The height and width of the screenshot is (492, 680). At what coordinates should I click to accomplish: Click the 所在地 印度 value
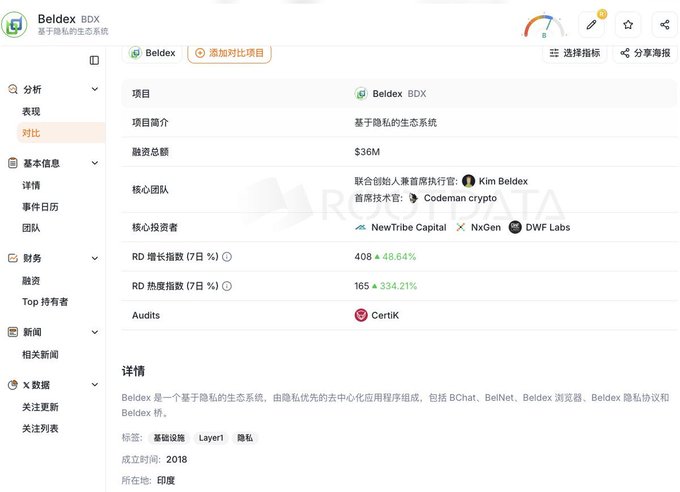pyautogui.click(x=166, y=480)
